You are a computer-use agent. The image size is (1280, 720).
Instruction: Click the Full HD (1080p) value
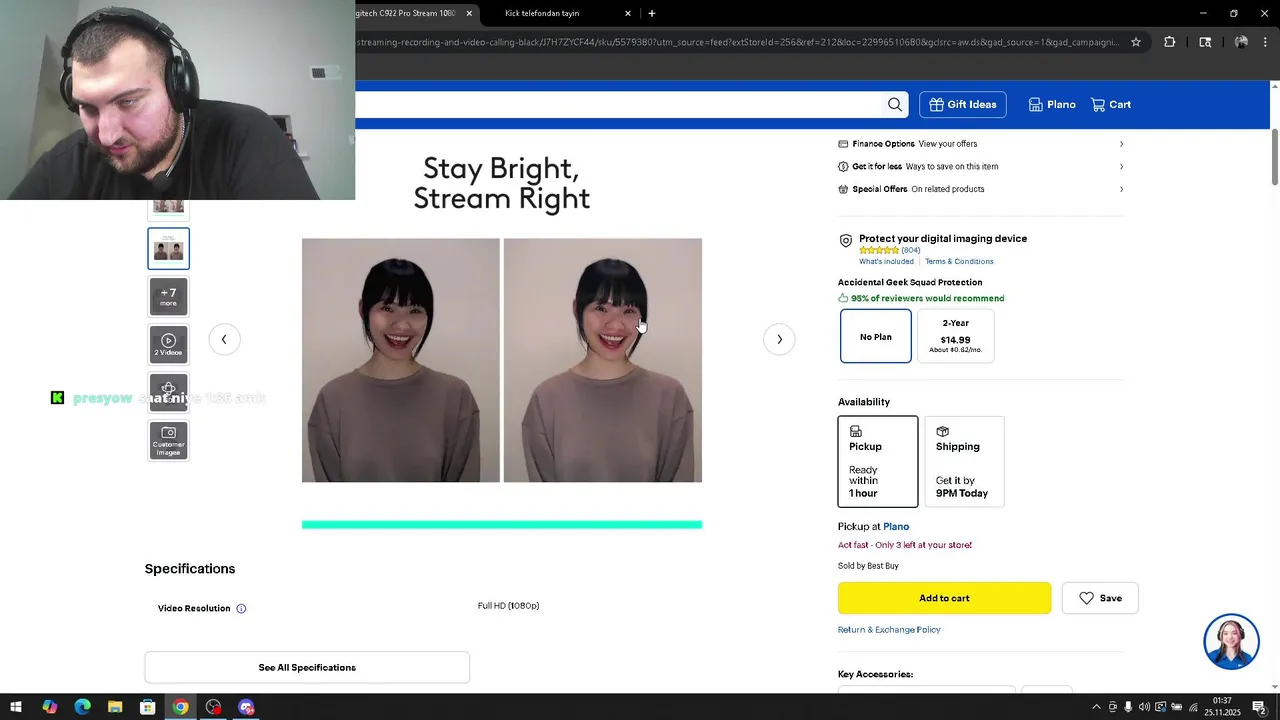tap(508, 606)
